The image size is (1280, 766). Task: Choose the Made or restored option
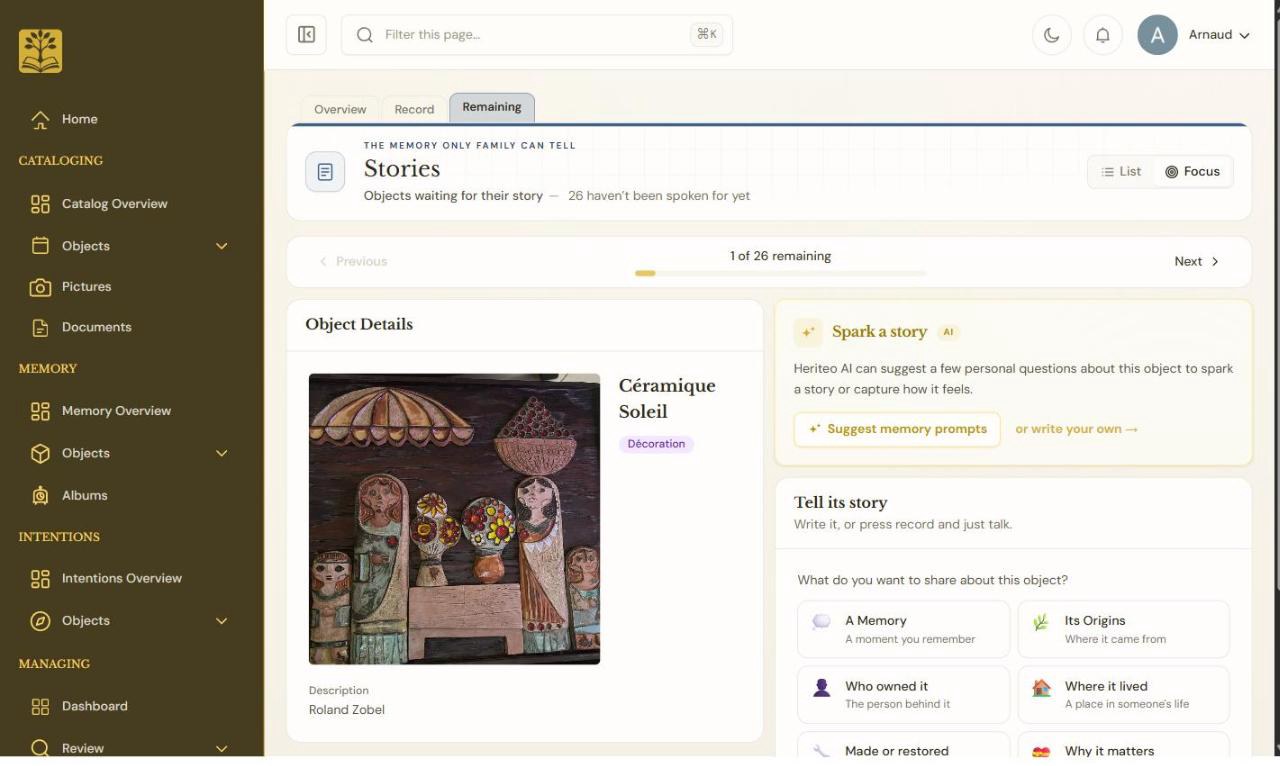903,746
